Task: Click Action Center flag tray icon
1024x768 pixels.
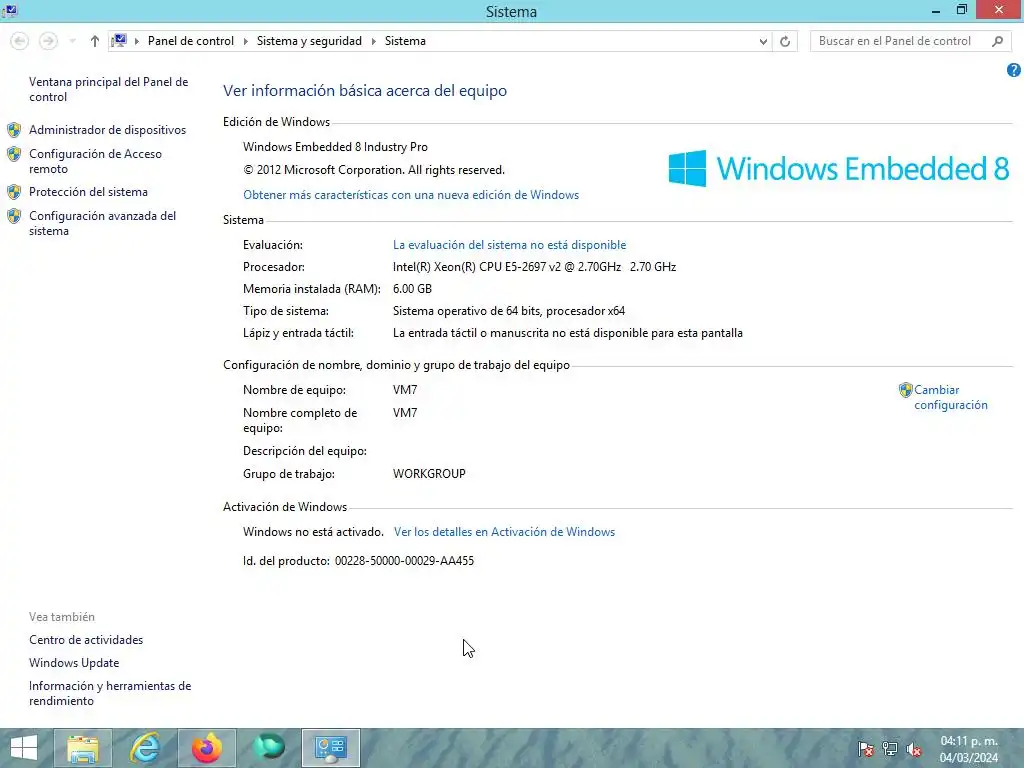Action: coord(865,749)
